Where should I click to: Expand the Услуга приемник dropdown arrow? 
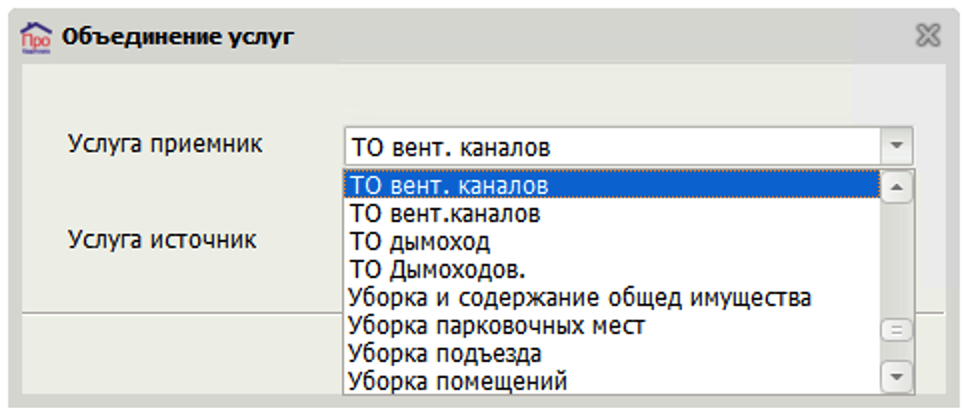(x=896, y=146)
